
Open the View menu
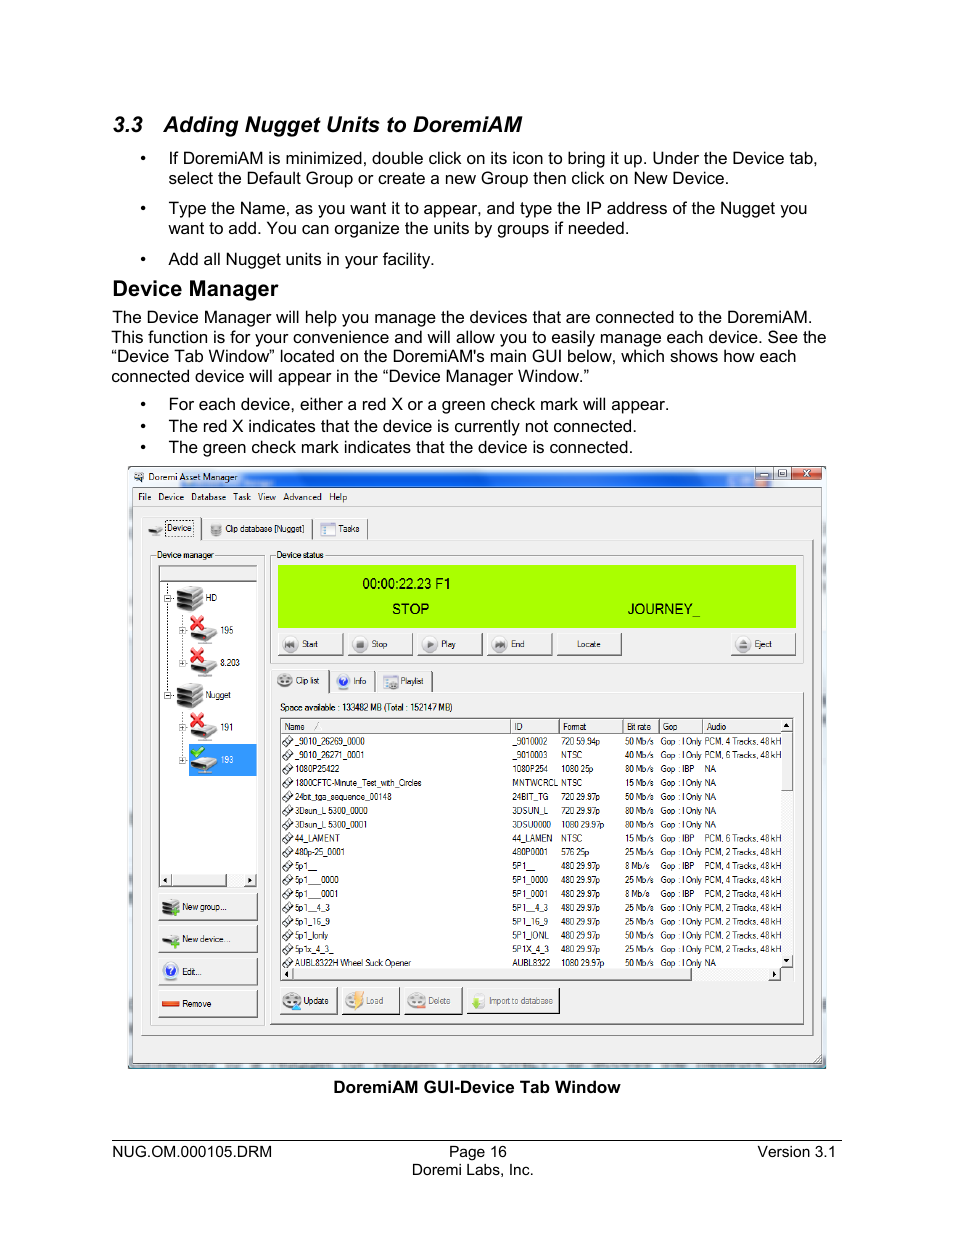266,497
